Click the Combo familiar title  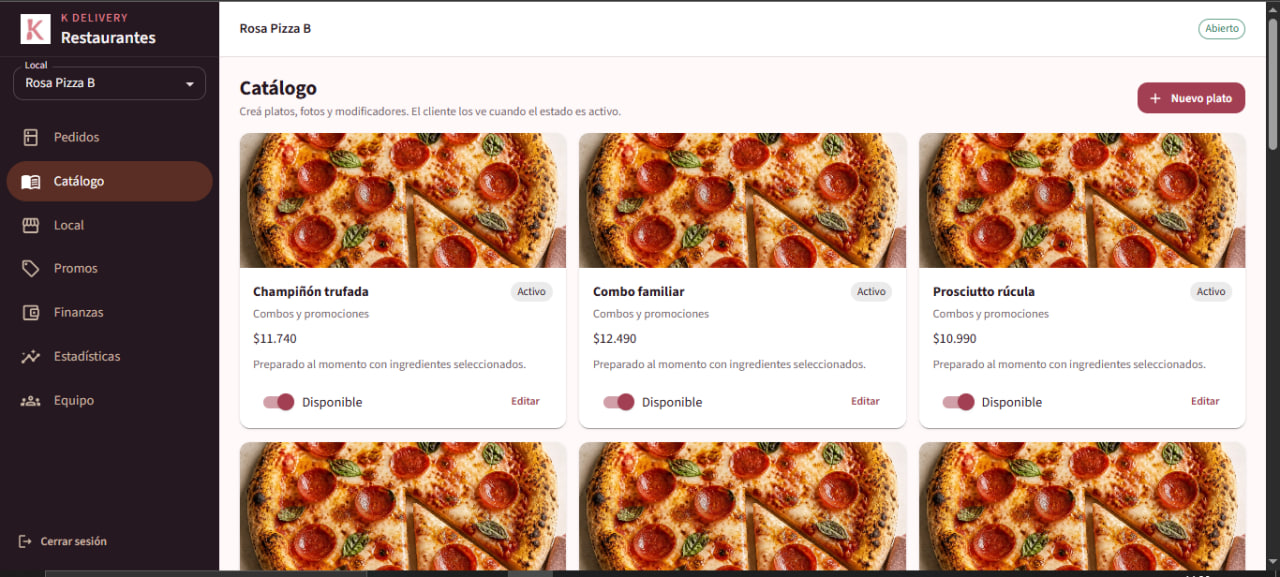point(639,292)
